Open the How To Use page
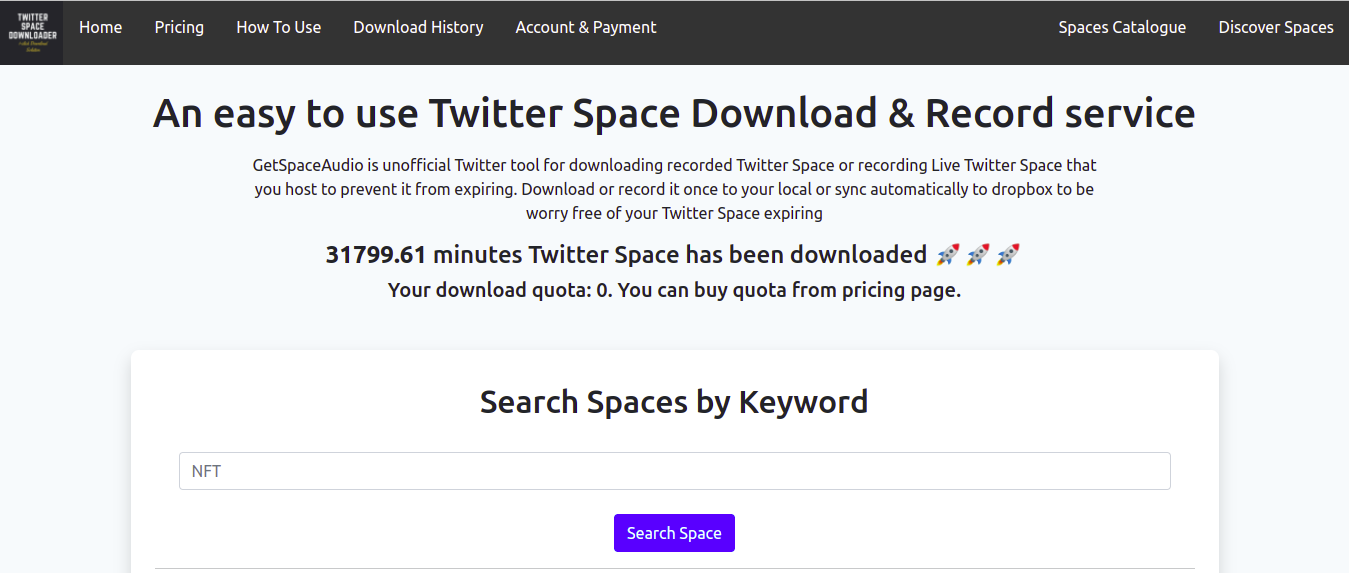This screenshot has width=1349, height=573. [279, 28]
